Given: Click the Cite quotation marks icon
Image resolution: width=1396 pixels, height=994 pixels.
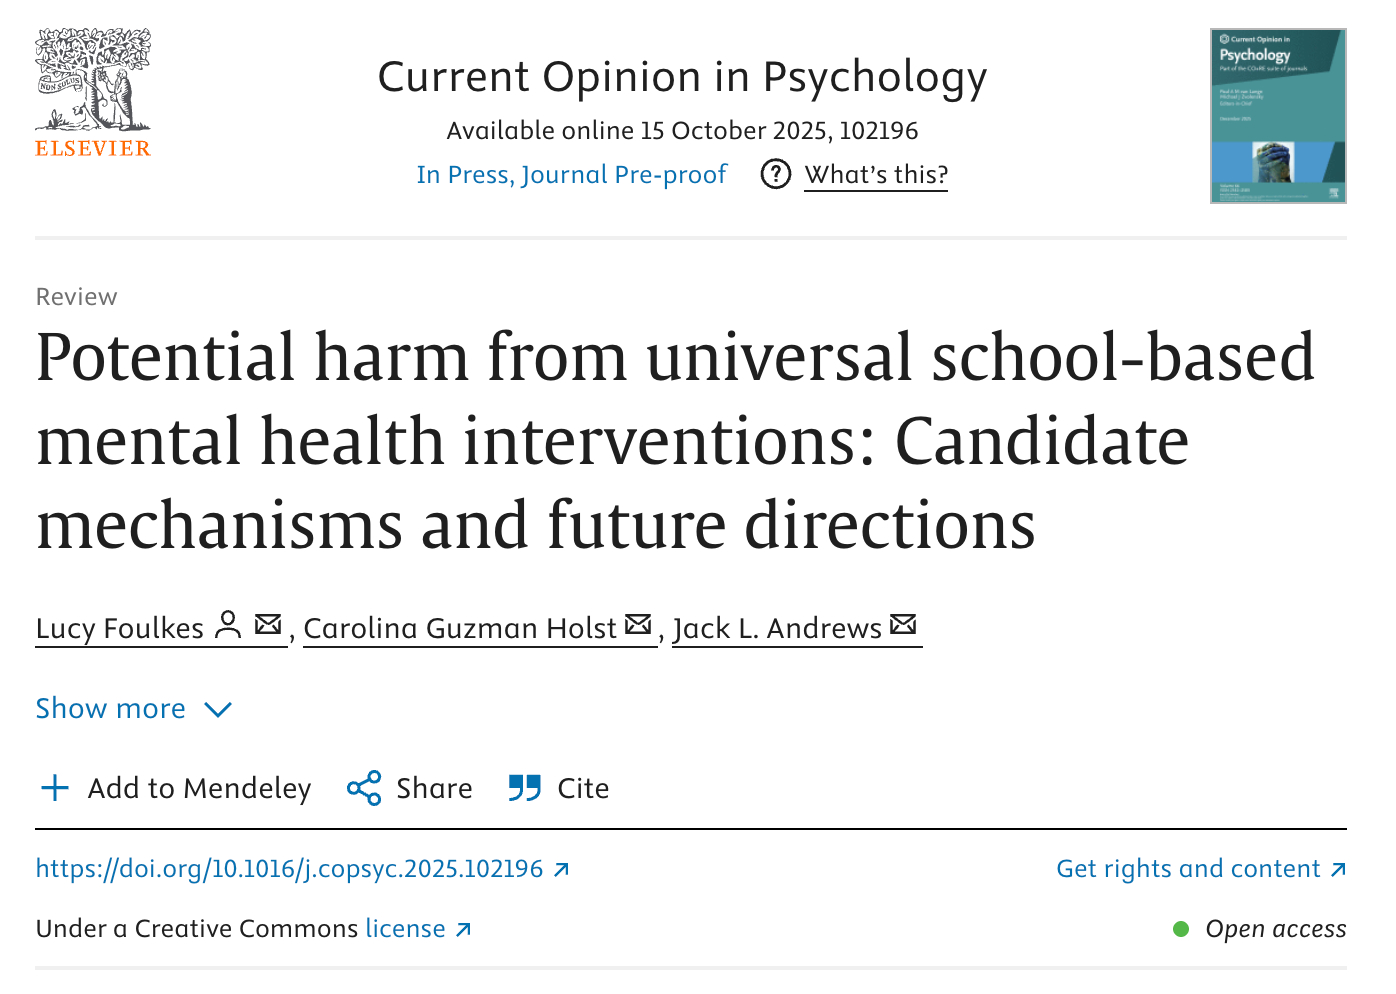Looking at the screenshot, I should (525, 788).
